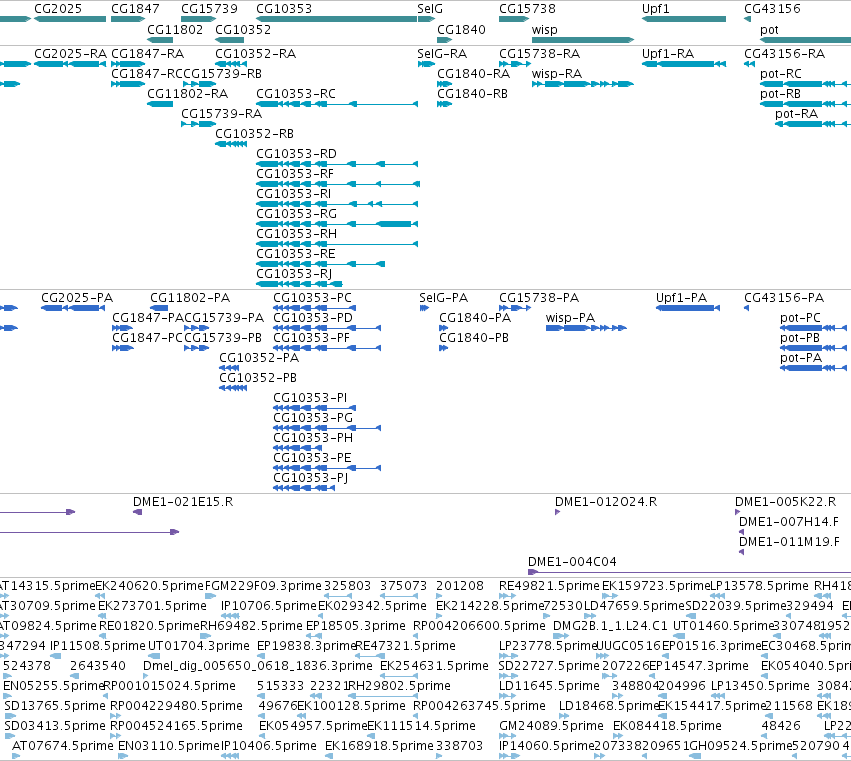The image size is (851, 761).
Task: Select transcript CG2025-RA label
Action: [x=71, y=54]
